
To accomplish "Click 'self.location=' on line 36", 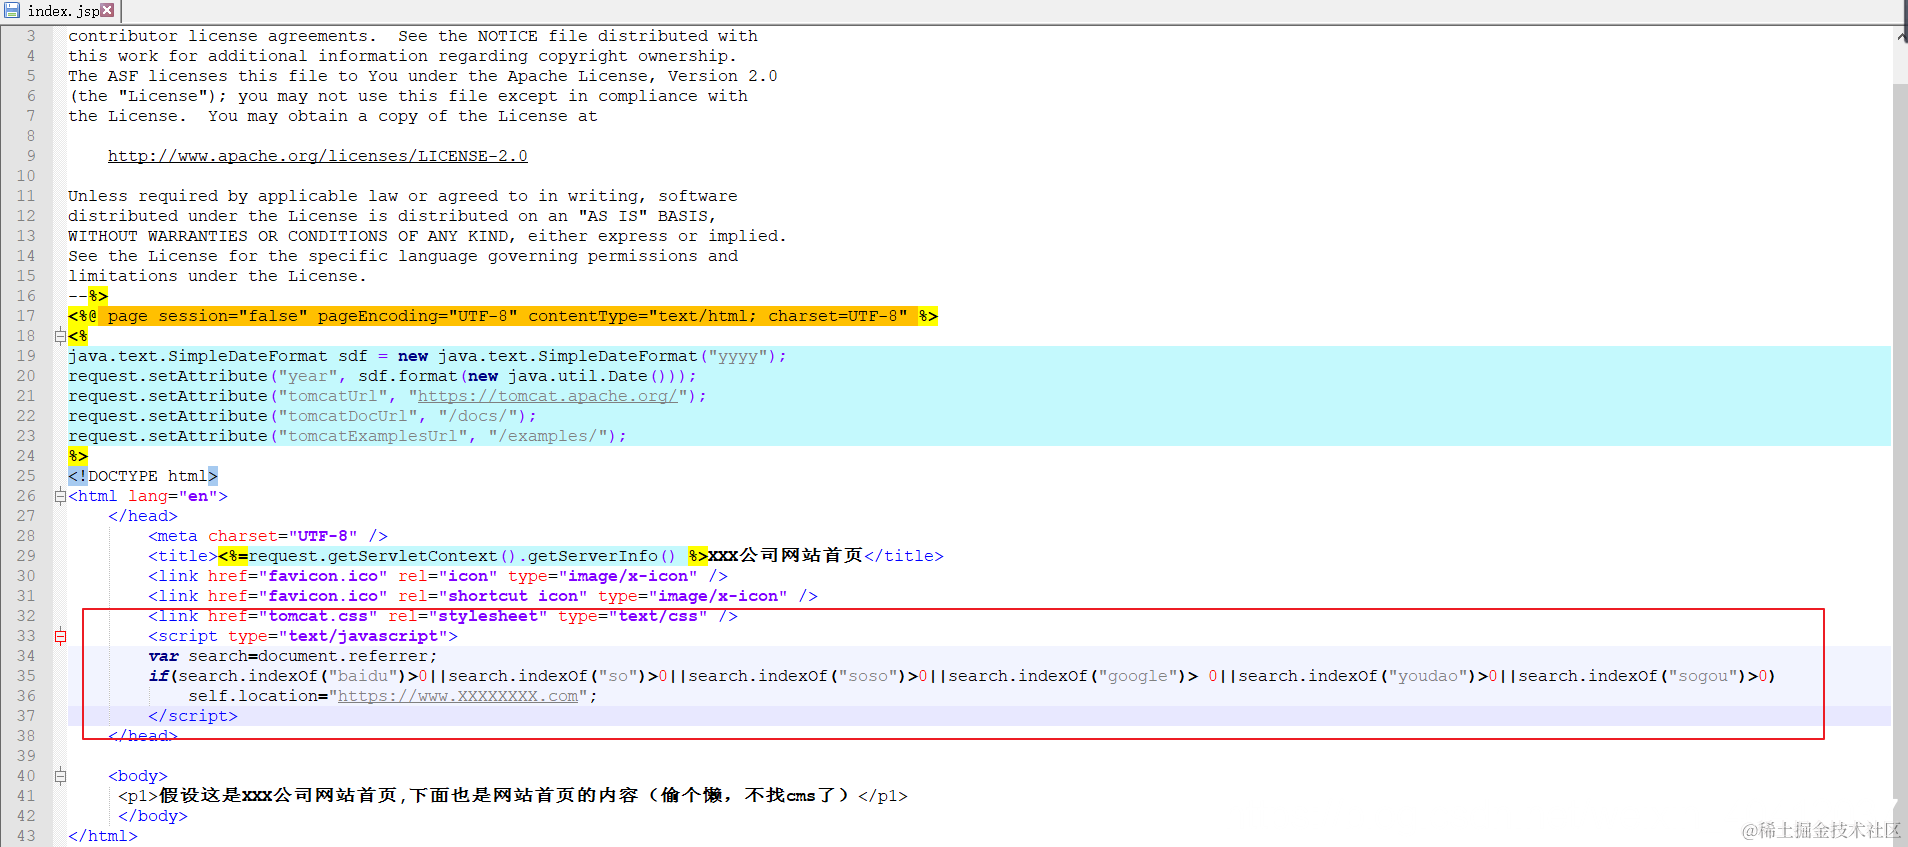I will click(x=258, y=696).
